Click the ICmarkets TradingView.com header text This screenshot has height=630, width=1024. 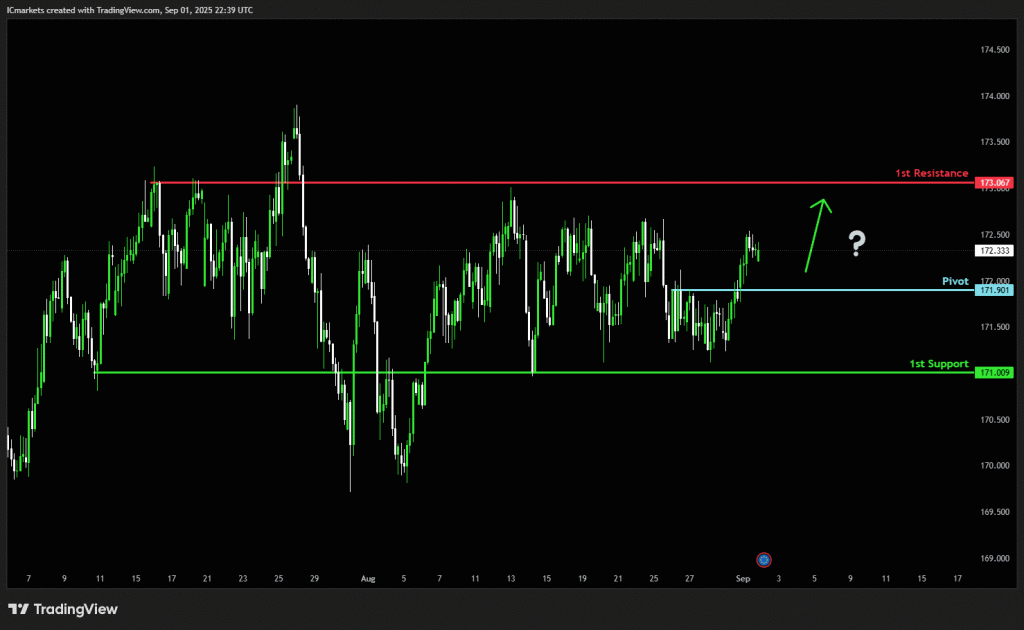(x=129, y=10)
